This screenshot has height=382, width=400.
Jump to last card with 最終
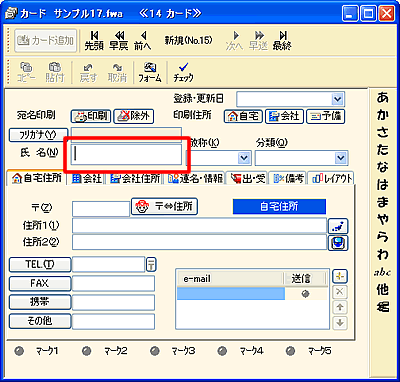(282, 41)
